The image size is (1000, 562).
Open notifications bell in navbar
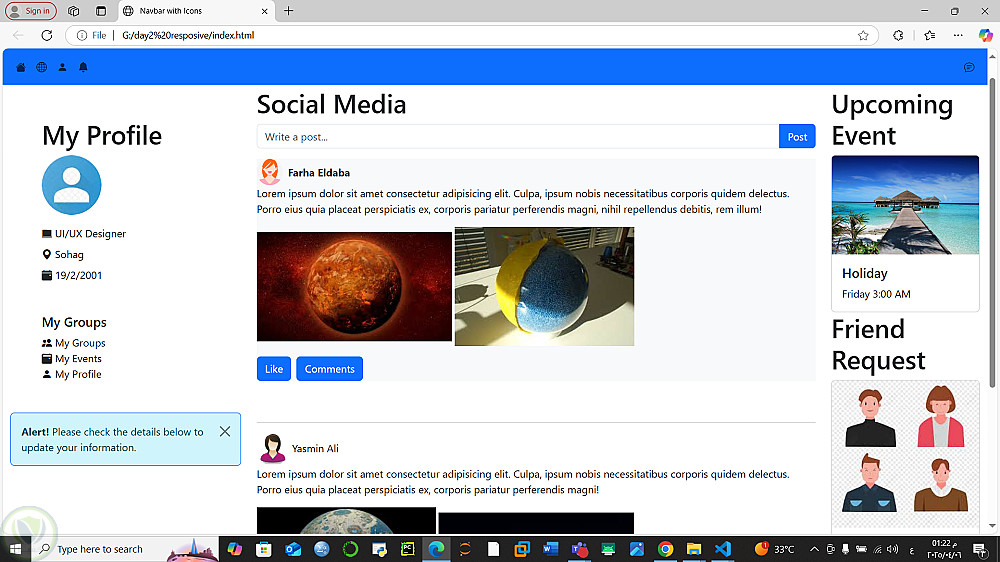pyautogui.click(x=83, y=67)
